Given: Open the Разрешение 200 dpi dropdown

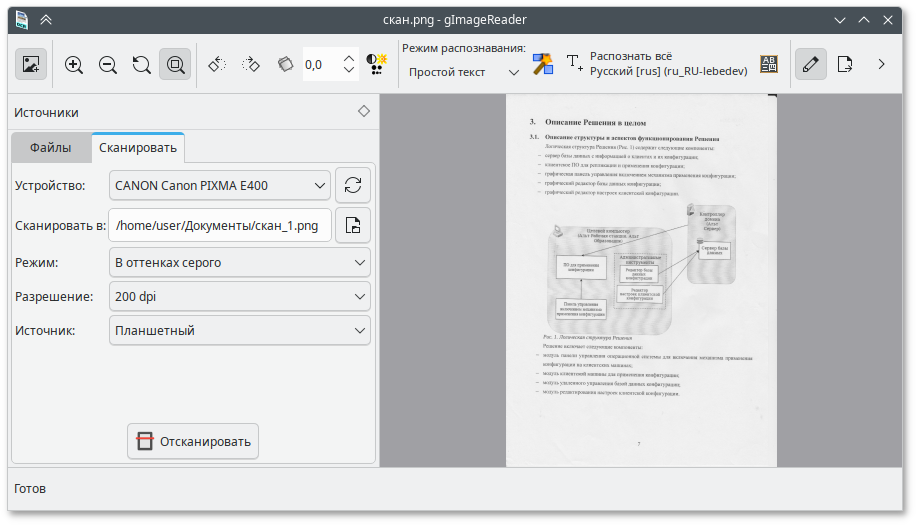Looking at the screenshot, I should [240, 297].
